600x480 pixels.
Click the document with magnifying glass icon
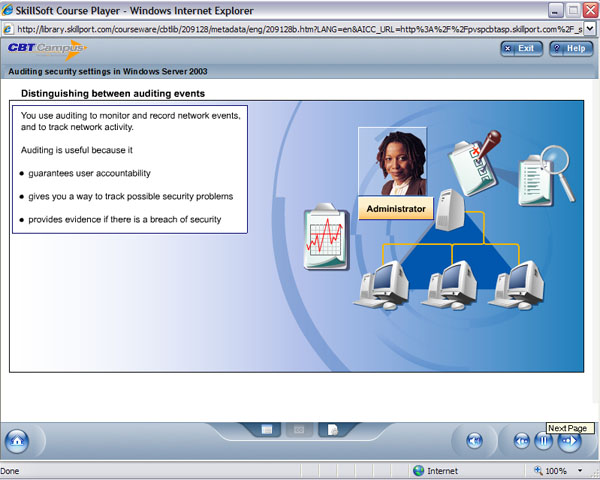point(546,176)
